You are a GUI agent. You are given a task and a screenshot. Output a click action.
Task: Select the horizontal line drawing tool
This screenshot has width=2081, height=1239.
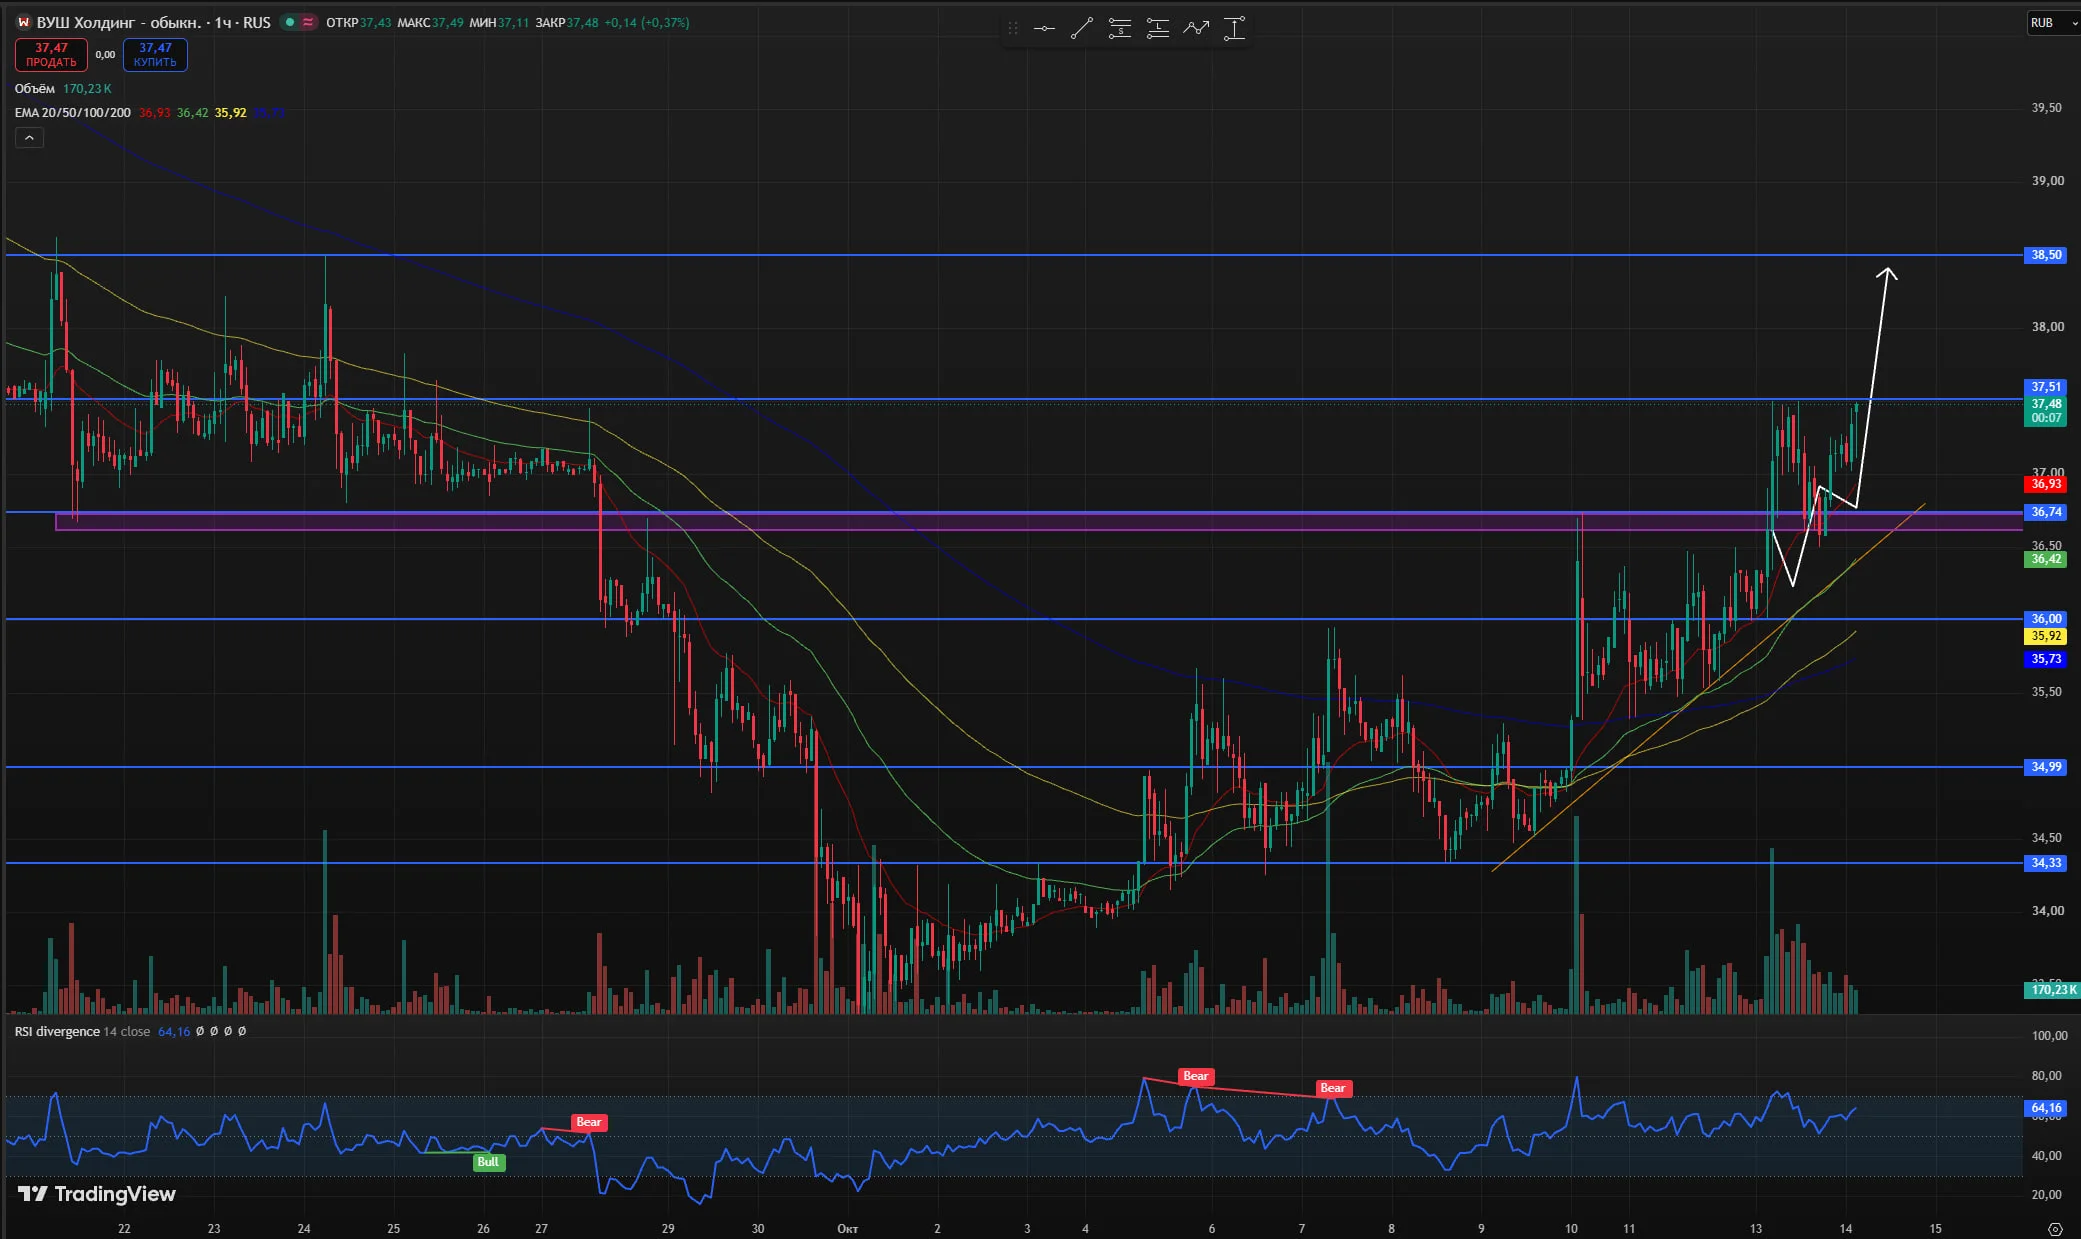pos(1044,29)
